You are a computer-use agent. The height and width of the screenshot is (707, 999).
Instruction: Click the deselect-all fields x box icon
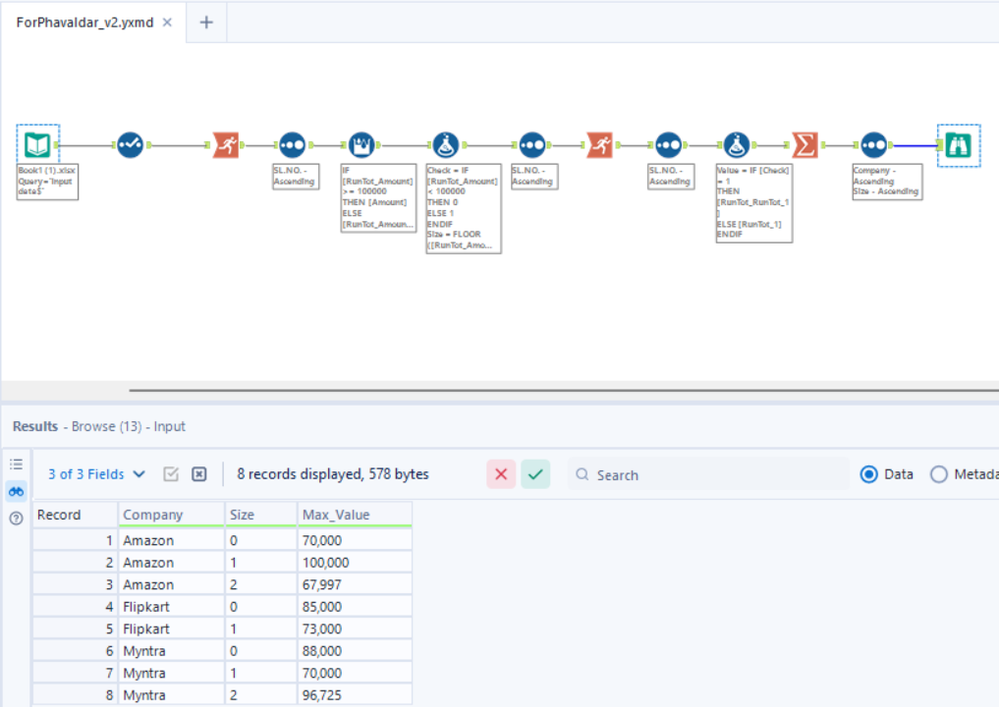tap(199, 474)
